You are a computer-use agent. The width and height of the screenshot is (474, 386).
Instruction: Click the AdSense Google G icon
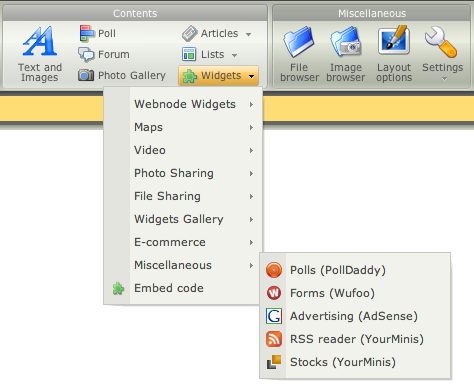(274, 316)
